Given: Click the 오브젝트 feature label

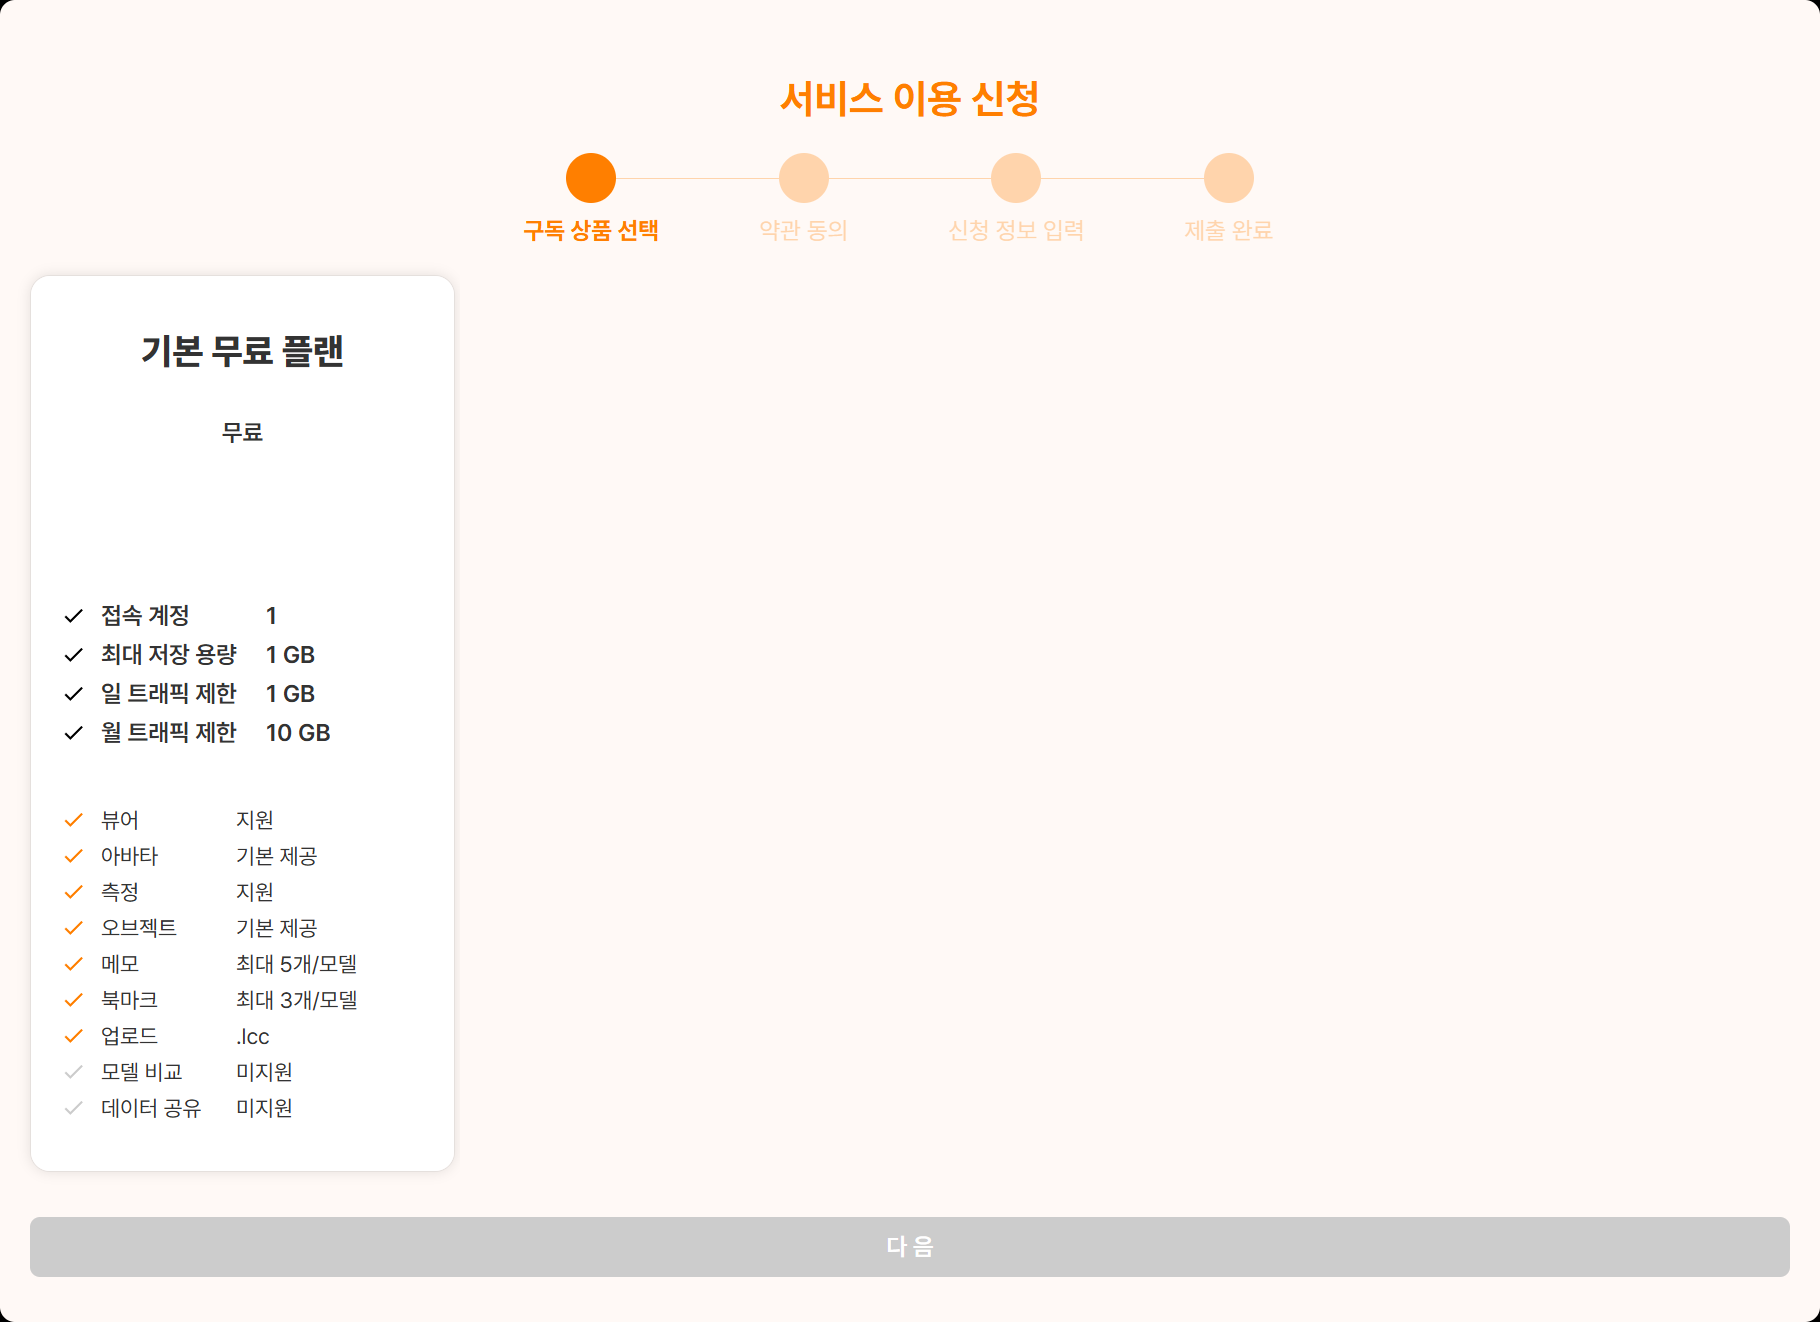Looking at the screenshot, I should click(139, 928).
